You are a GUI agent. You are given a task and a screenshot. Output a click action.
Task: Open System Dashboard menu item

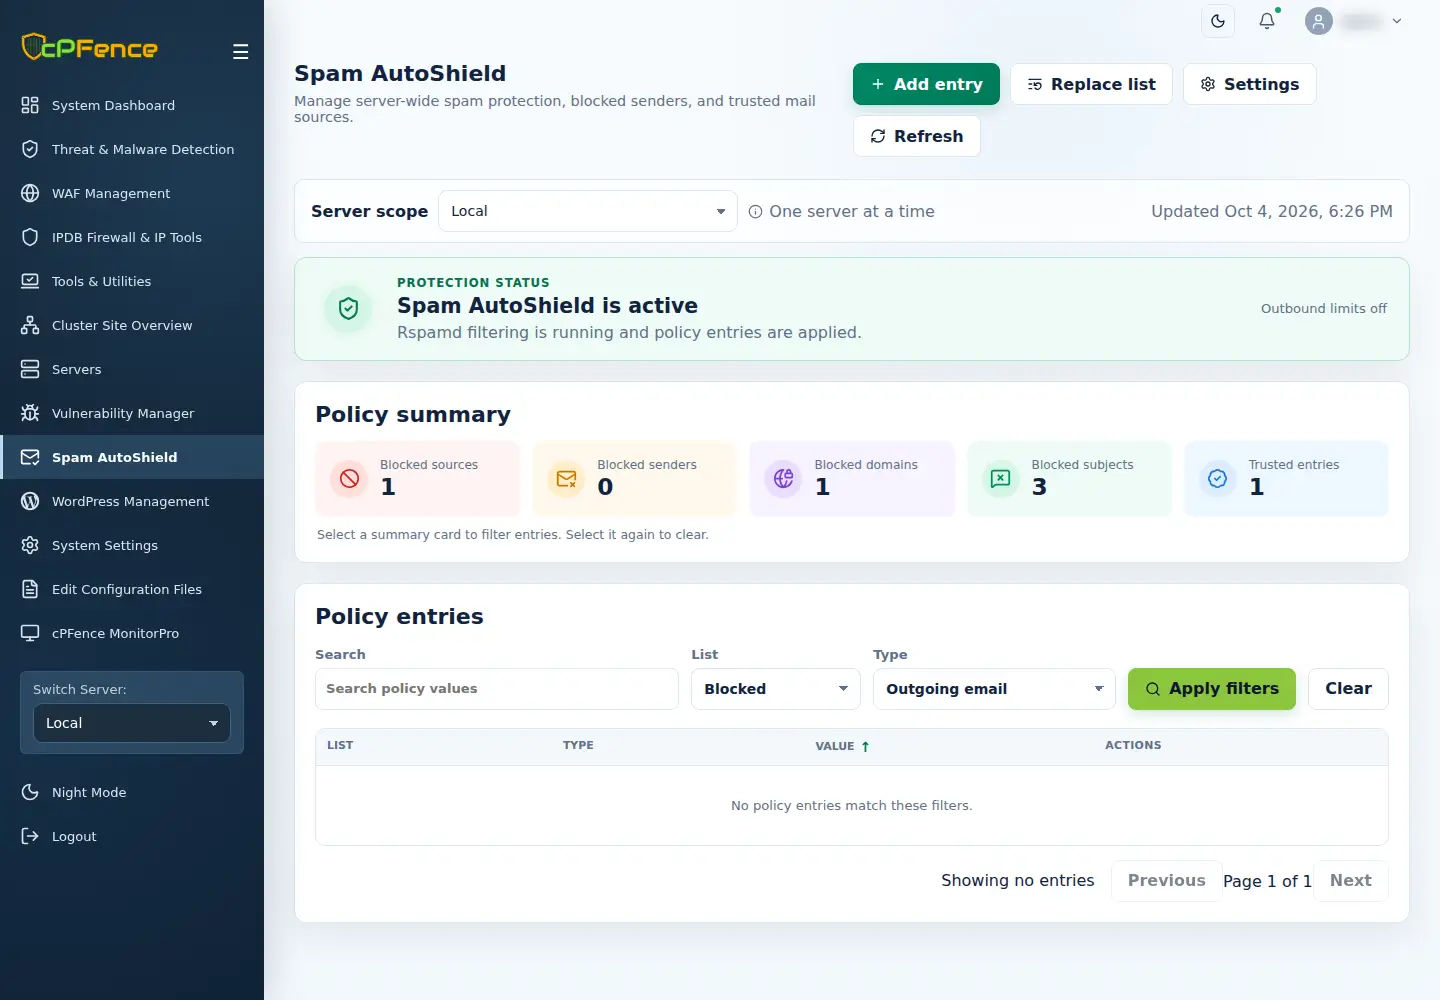132,105
